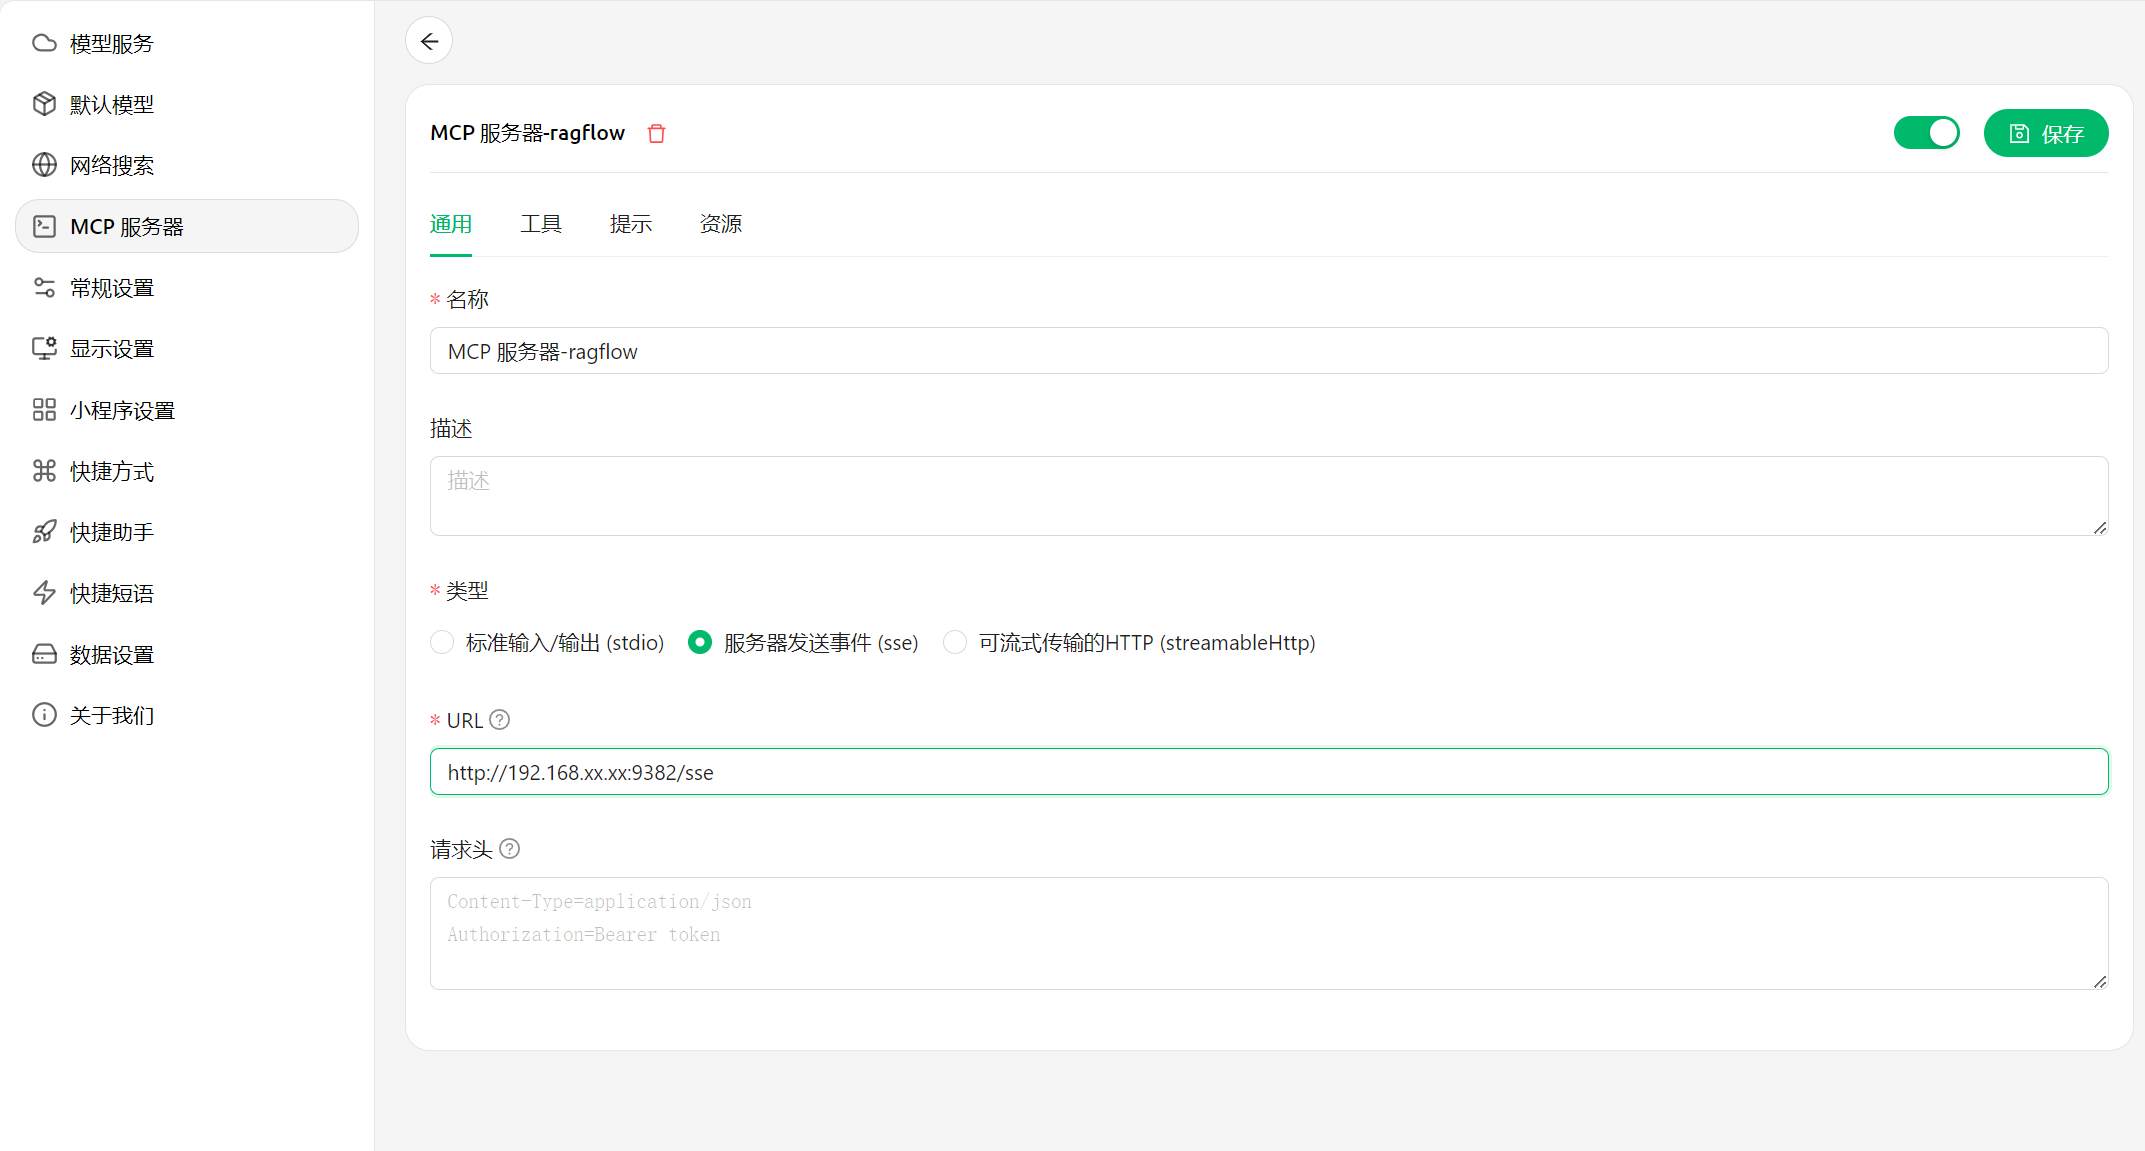Select 标准输入/输出 (stdio) type
Image resolution: width=2145 pixels, height=1151 pixels.
pos(442,642)
